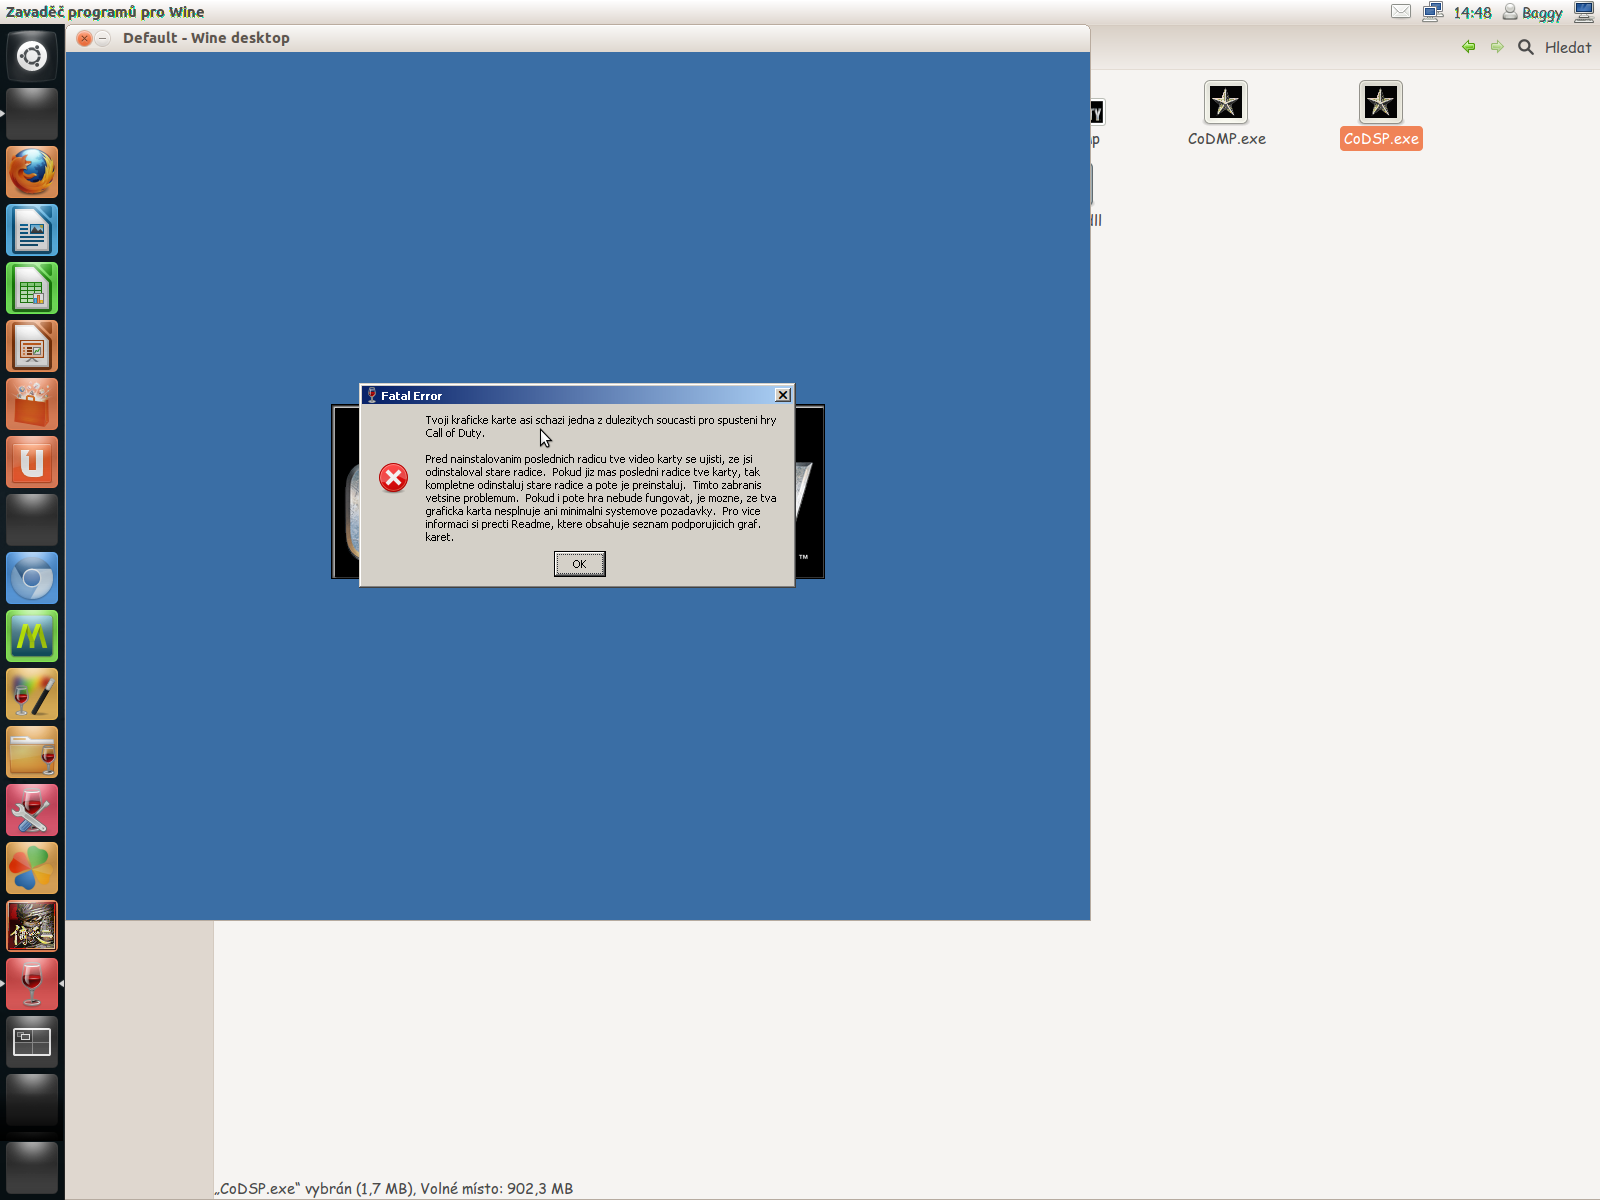Close the Fatal Error dialog with X
The image size is (1600, 1200).
783,395
